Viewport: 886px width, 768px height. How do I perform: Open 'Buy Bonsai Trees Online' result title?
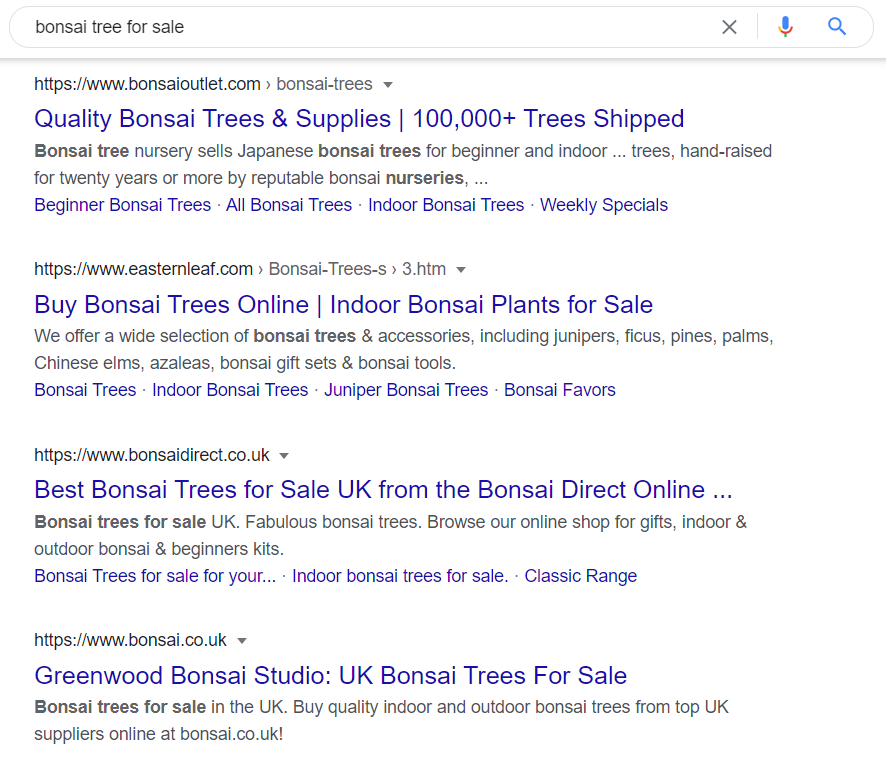coord(344,305)
